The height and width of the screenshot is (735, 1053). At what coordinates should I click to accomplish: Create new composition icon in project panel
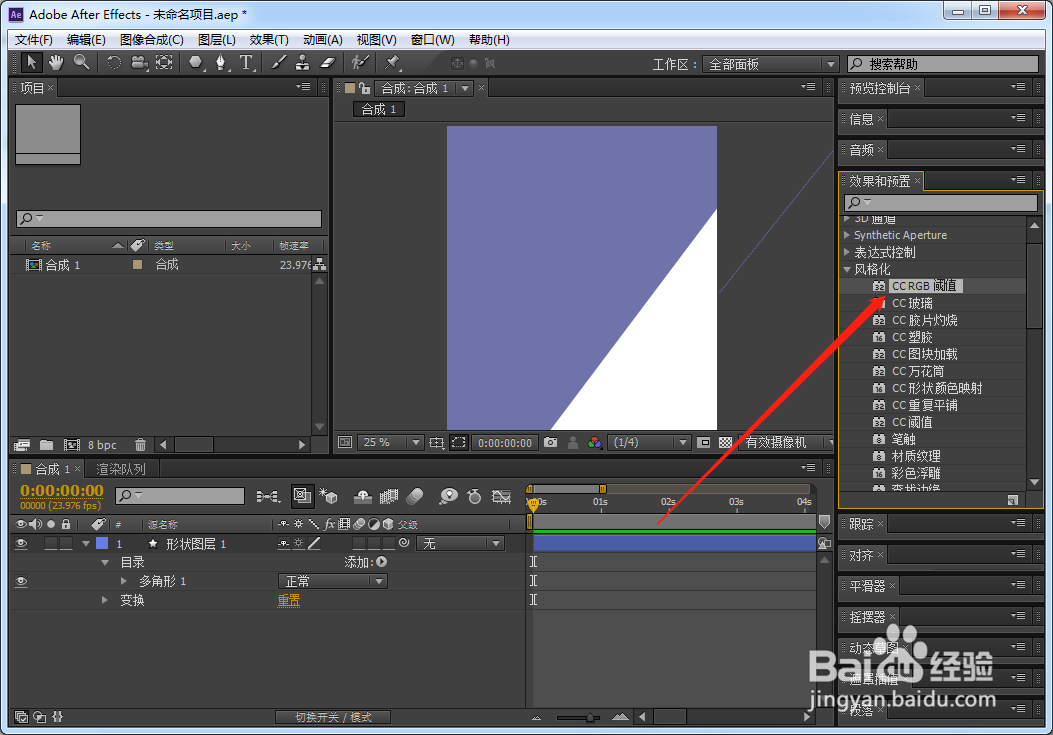coord(72,445)
